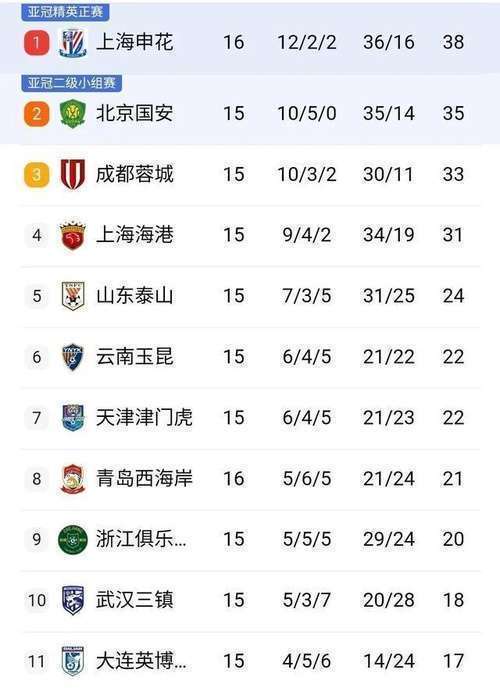Click the green Beijing Guoan badge
Viewport: 500px width, 691px height.
73,114
